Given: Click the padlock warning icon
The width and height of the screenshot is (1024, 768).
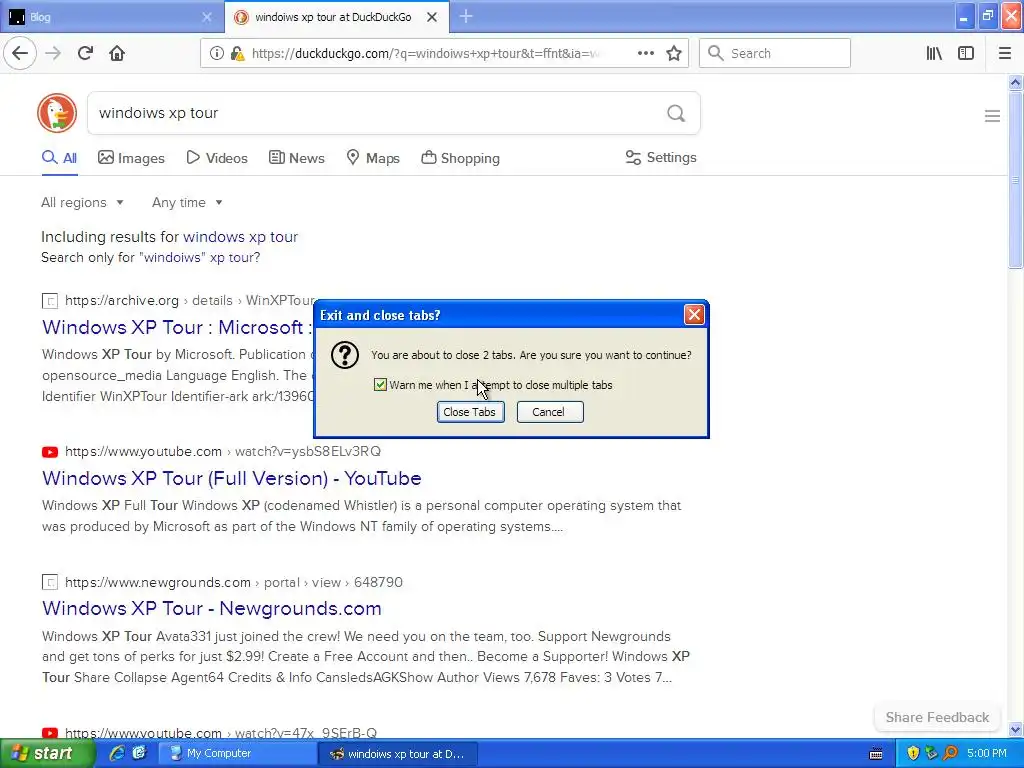Looking at the screenshot, I should click(238, 54).
